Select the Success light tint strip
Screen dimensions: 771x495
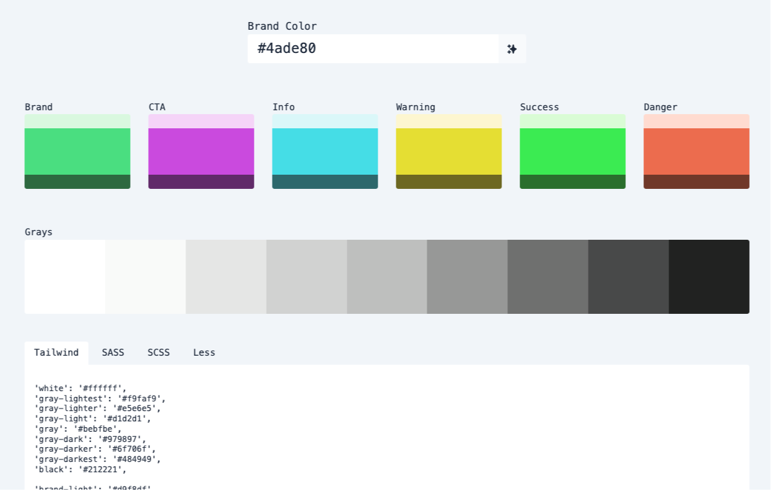[x=573, y=121]
